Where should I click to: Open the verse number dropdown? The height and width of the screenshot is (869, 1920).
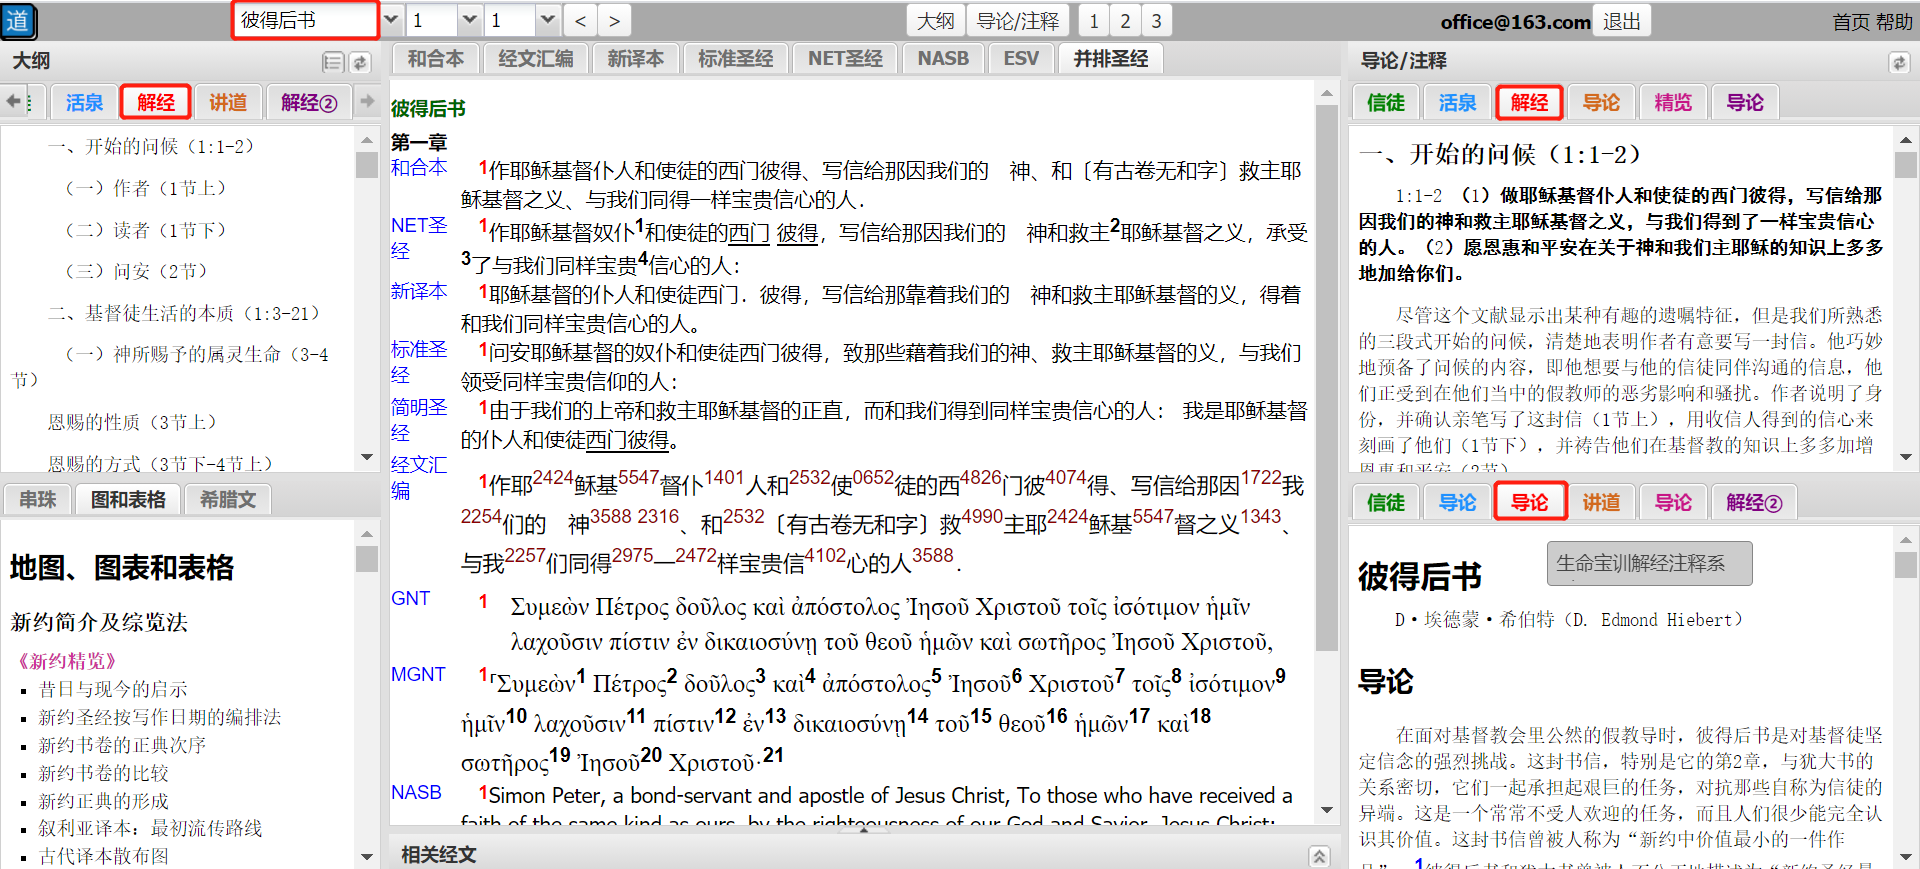pyautogui.click(x=546, y=20)
